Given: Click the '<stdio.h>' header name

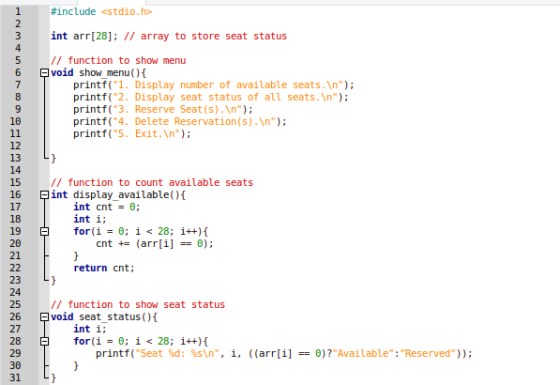Looking at the screenshot, I should pyautogui.click(x=126, y=12).
